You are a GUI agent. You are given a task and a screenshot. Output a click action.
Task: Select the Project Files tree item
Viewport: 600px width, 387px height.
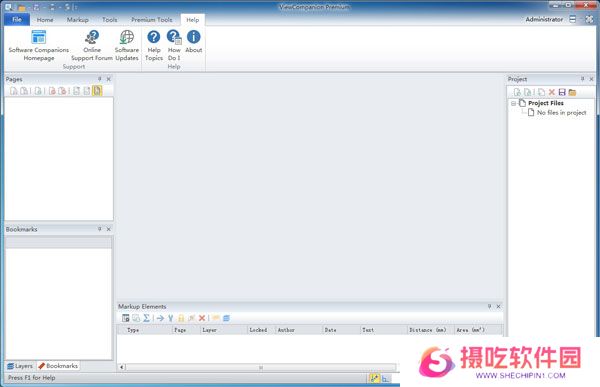(x=546, y=103)
